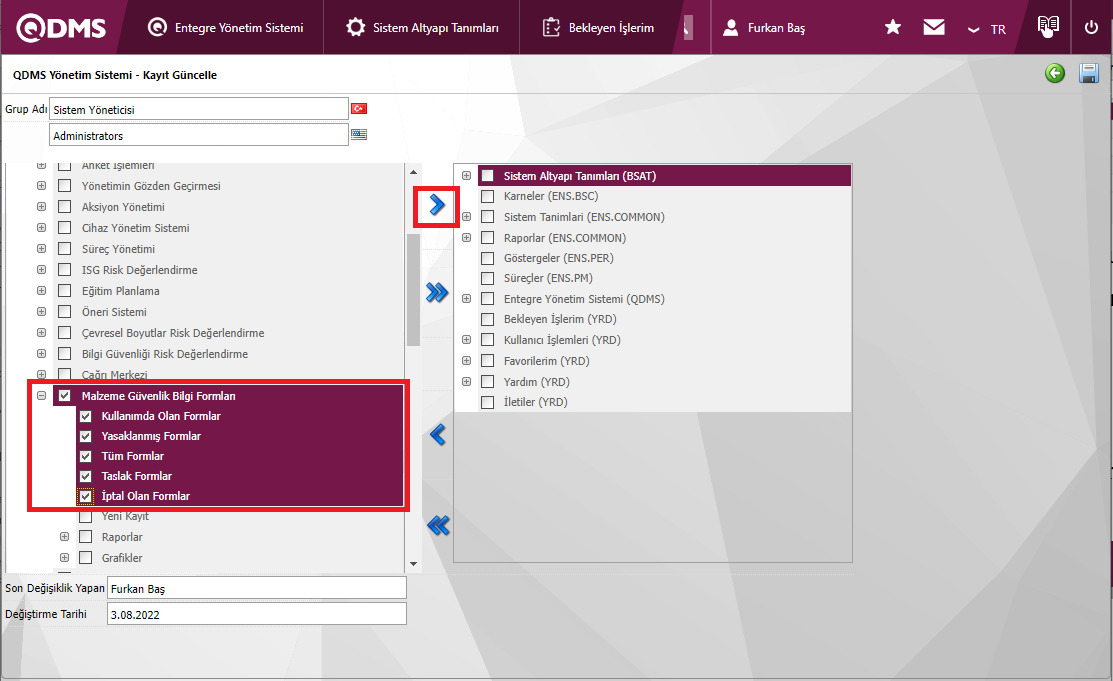1113x681 pixels.
Task: Collapse the Malzeme Güvenlik Bilgi Formları node
Action: tap(41, 396)
